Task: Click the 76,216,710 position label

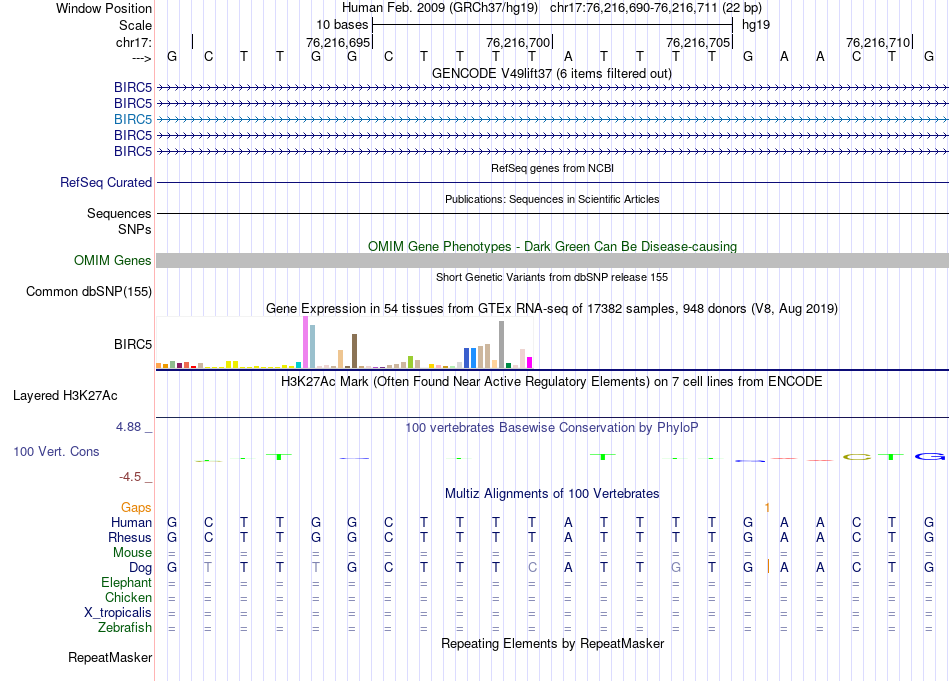Action: [878, 42]
